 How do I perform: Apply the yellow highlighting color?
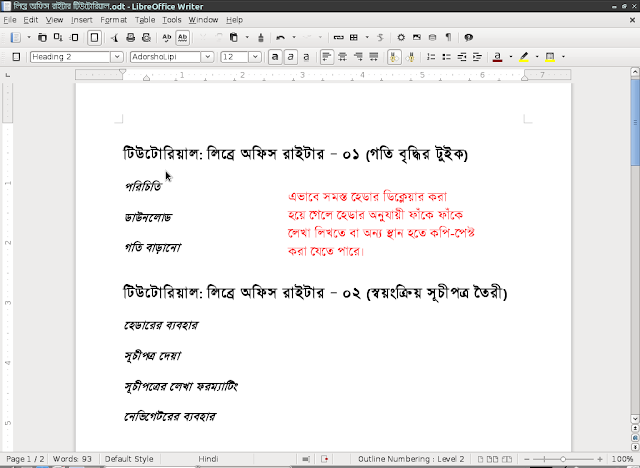524,57
